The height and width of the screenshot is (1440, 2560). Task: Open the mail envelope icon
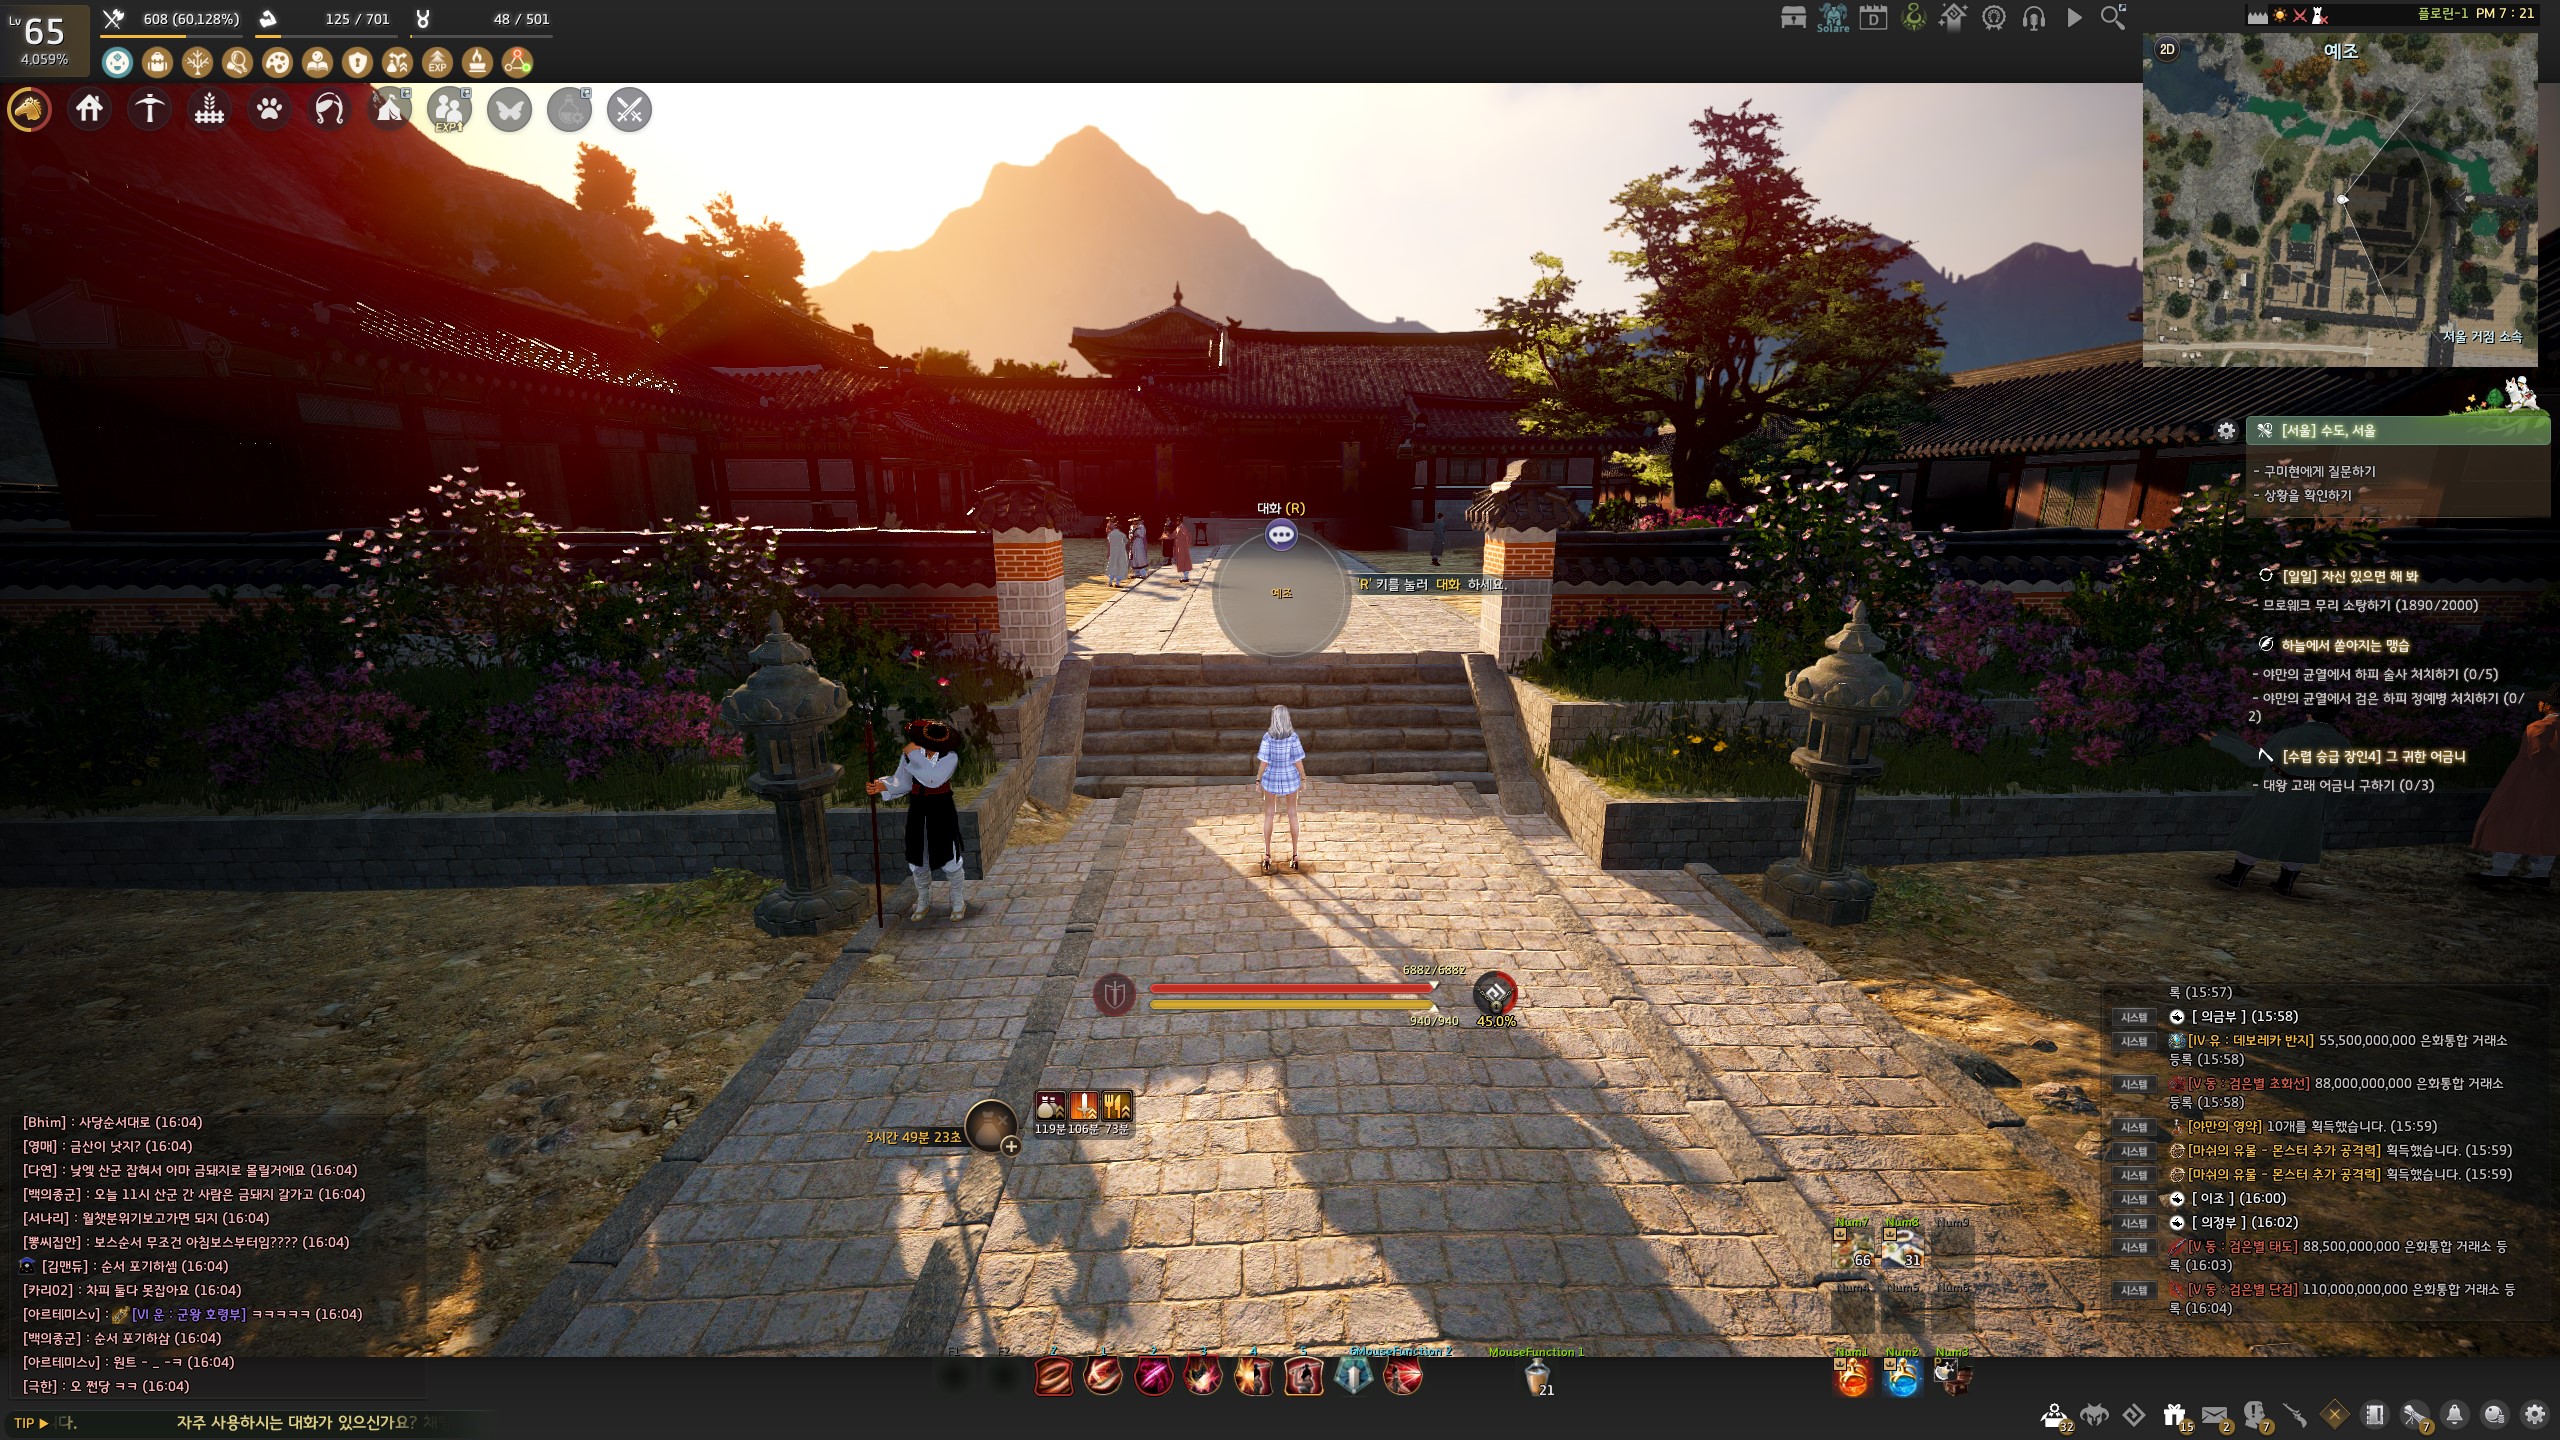point(2214,1415)
